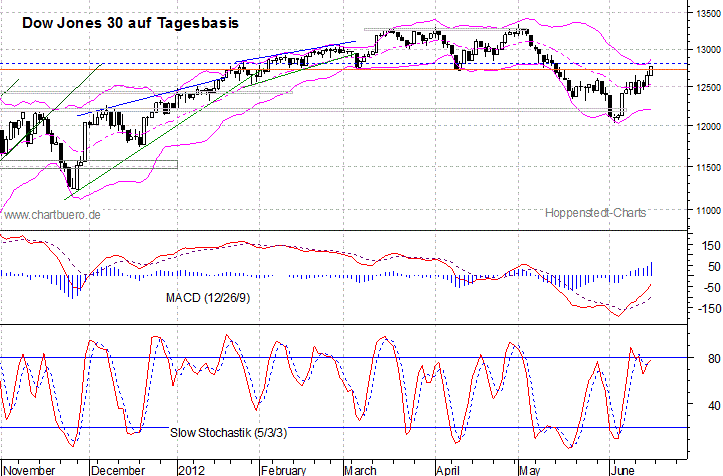Click the February month label
Image resolution: width=723 pixels, height=476 pixels.
(283, 470)
